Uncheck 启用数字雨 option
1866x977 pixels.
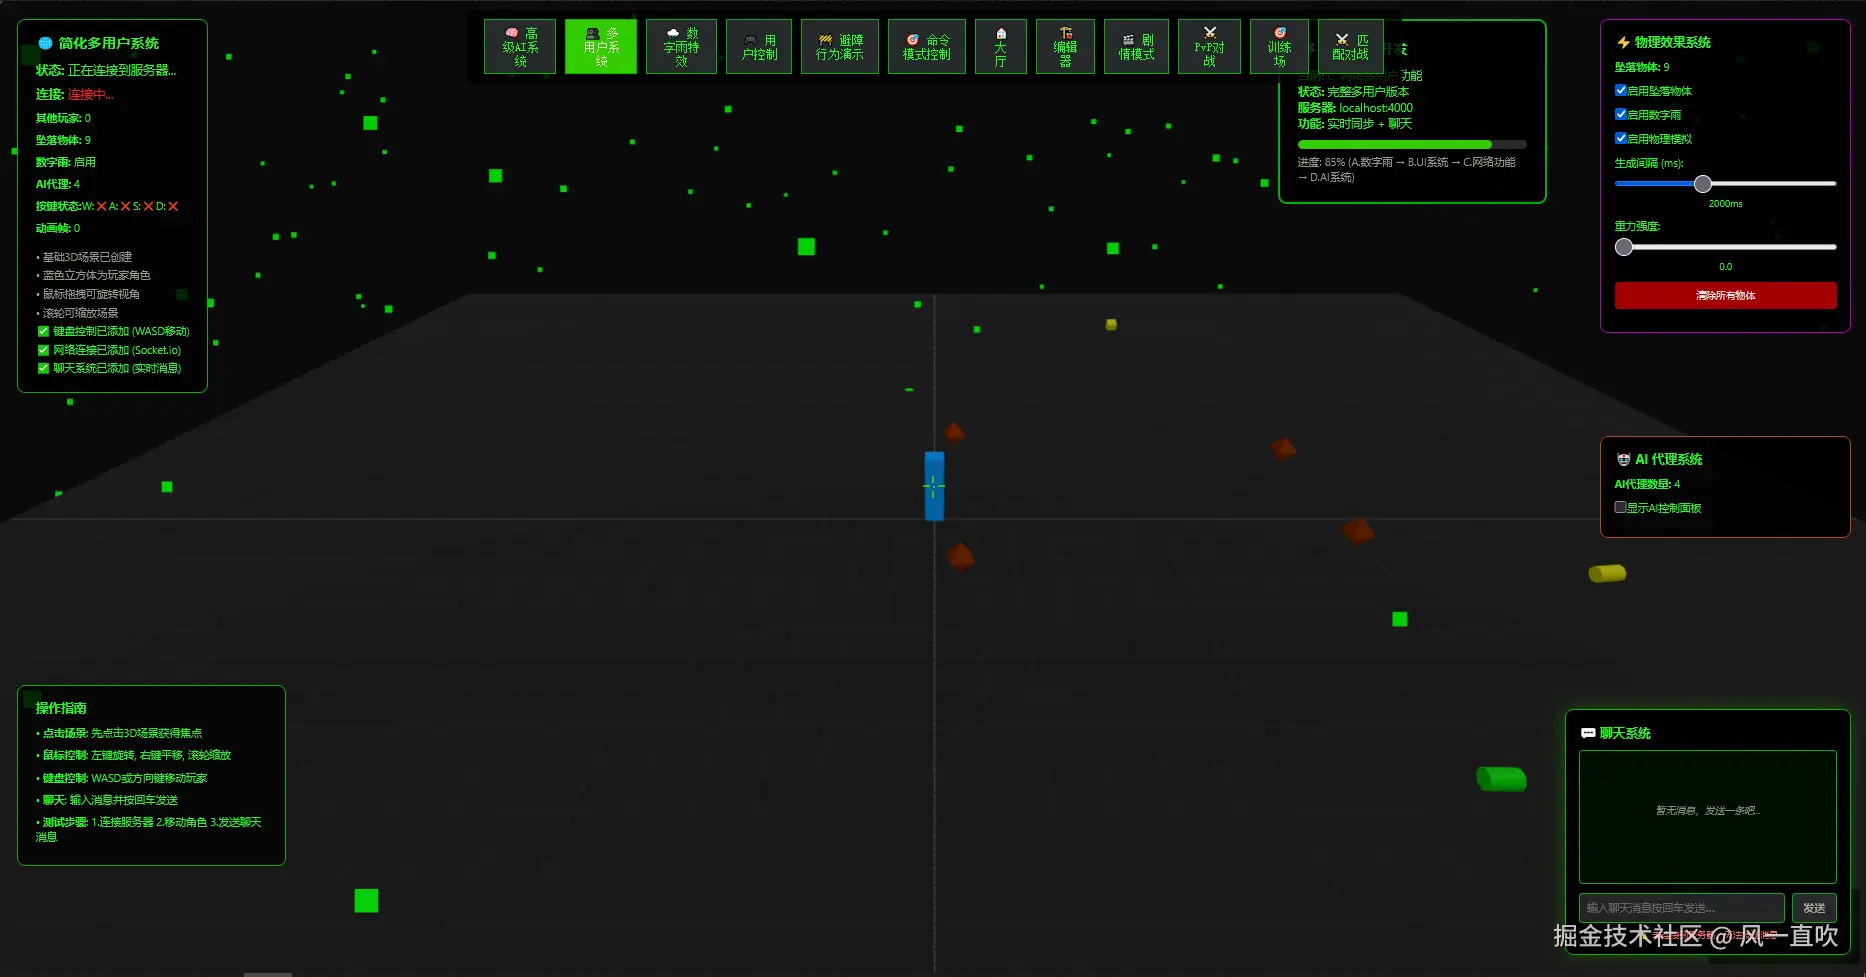pyautogui.click(x=1621, y=114)
